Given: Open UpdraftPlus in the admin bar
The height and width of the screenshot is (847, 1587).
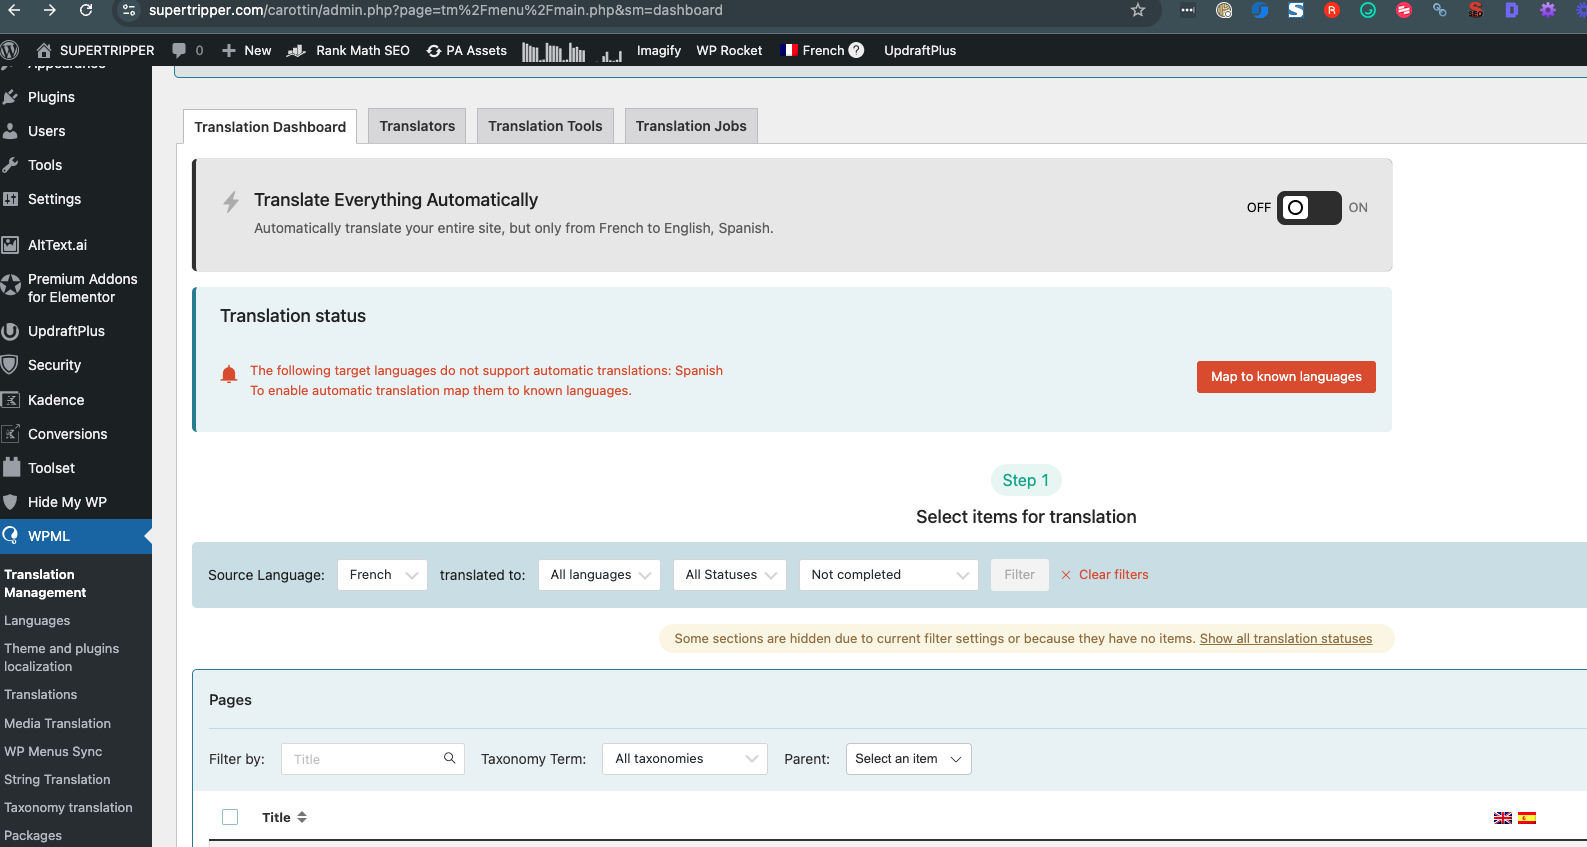Looking at the screenshot, I should pyautogui.click(x=920, y=50).
